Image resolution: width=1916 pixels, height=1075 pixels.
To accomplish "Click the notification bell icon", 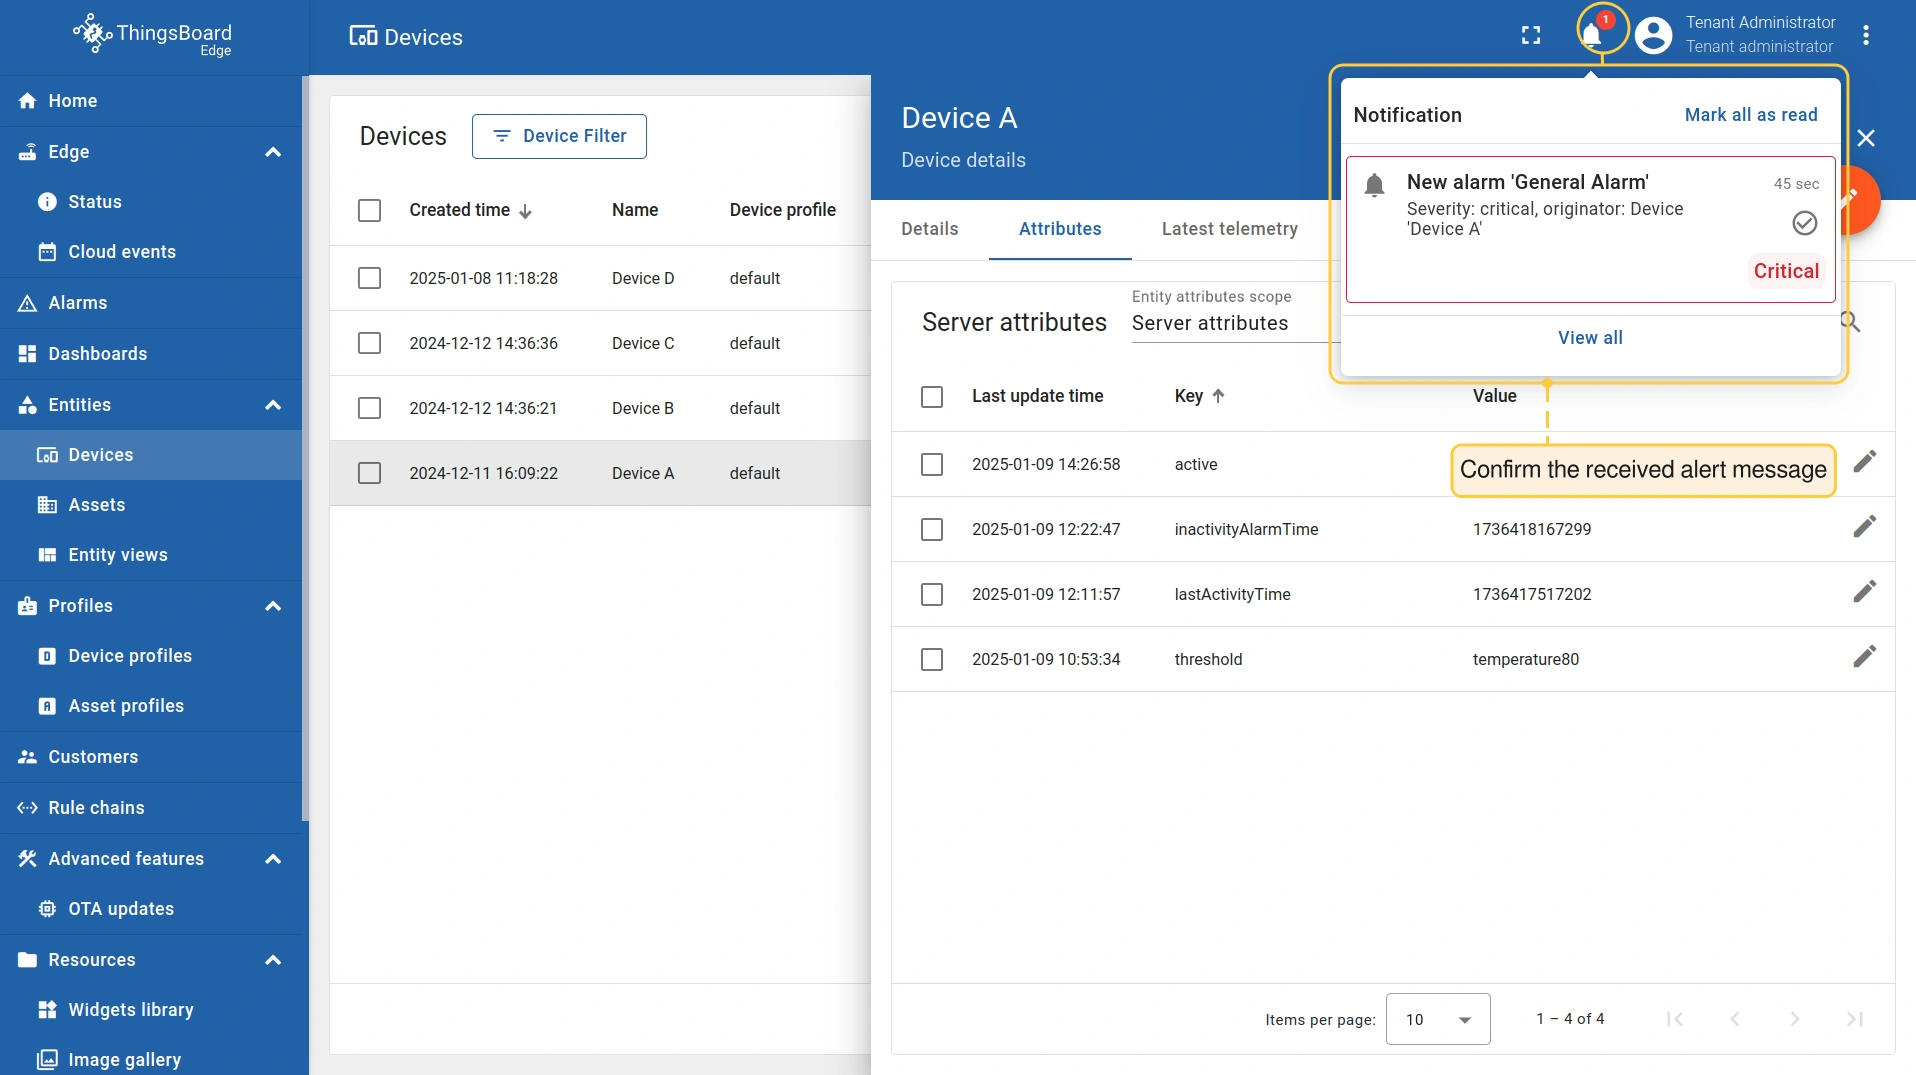I will coord(1592,36).
